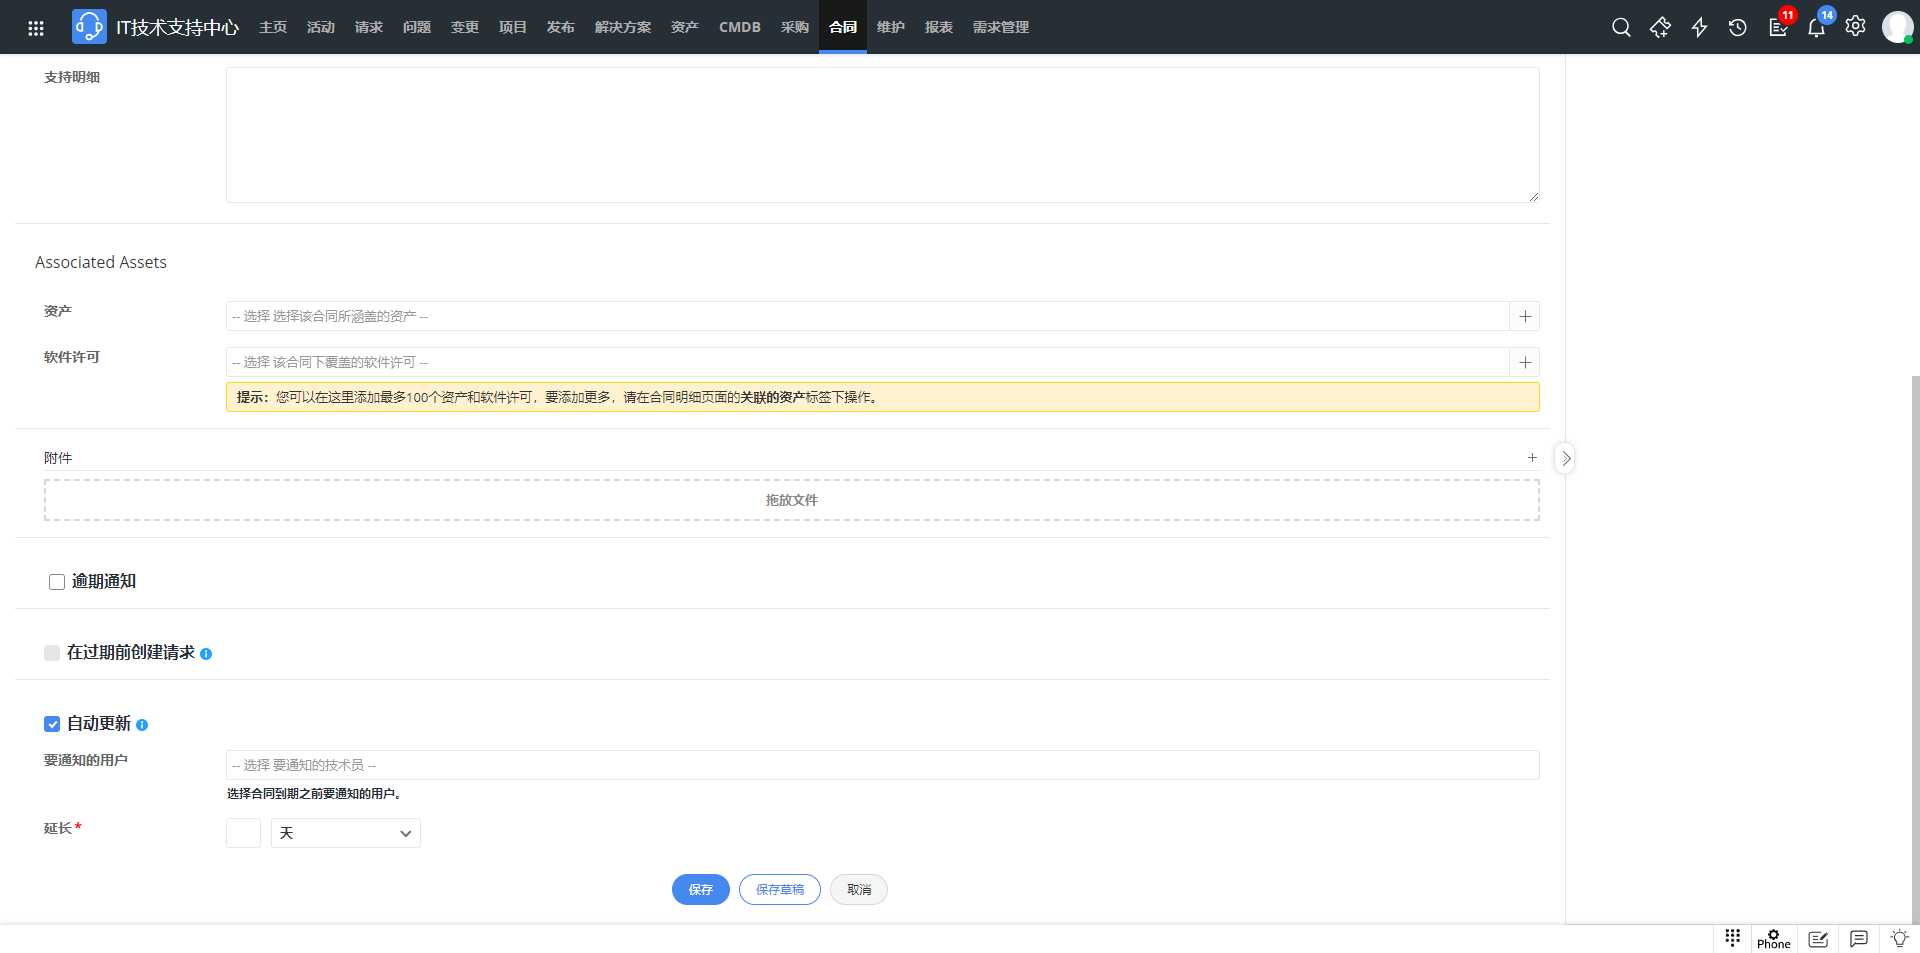
Task: Open the settings gear icon
Action: coord(1855,27)
